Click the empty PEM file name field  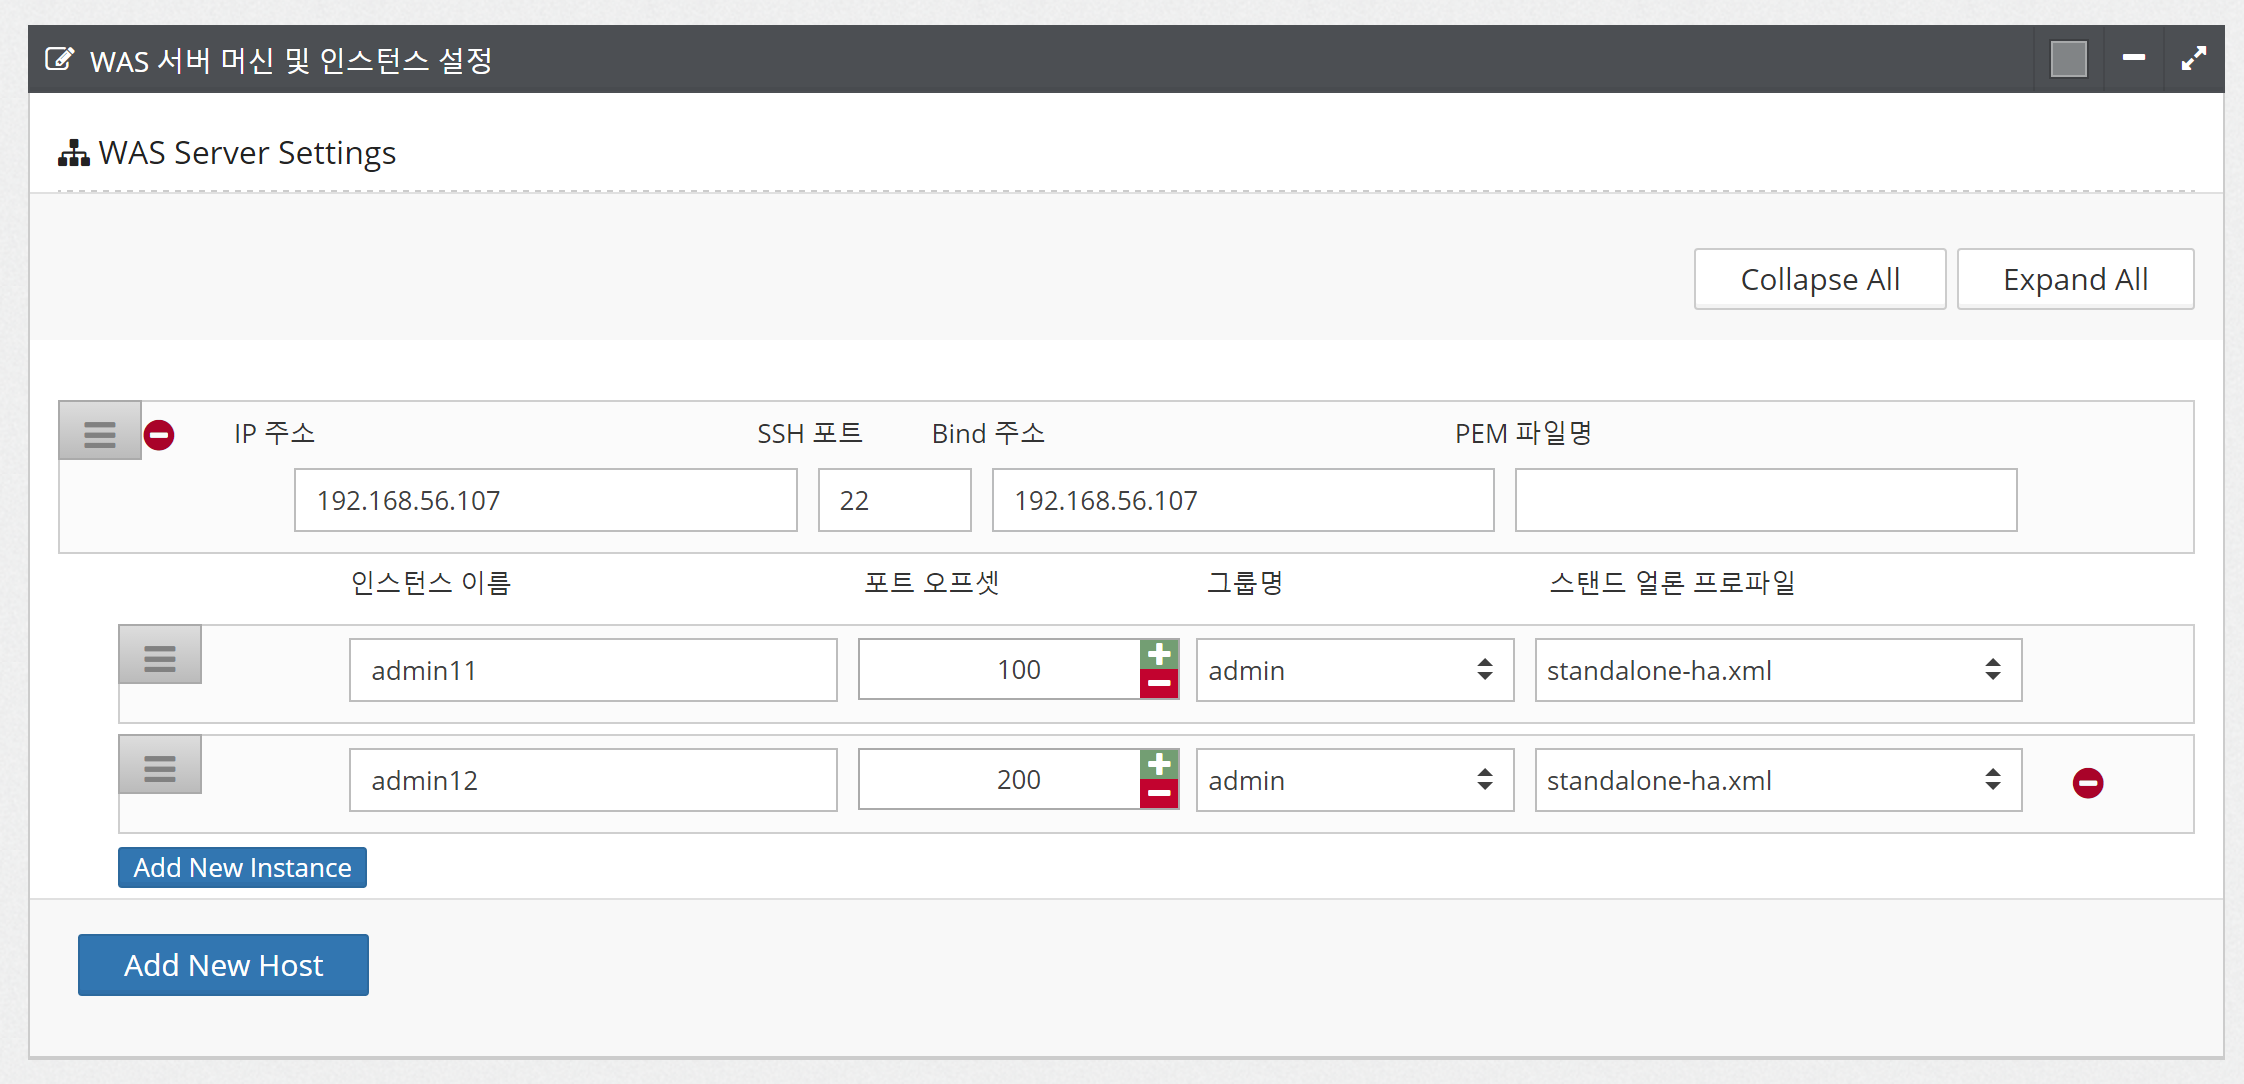click(1765, 500)
